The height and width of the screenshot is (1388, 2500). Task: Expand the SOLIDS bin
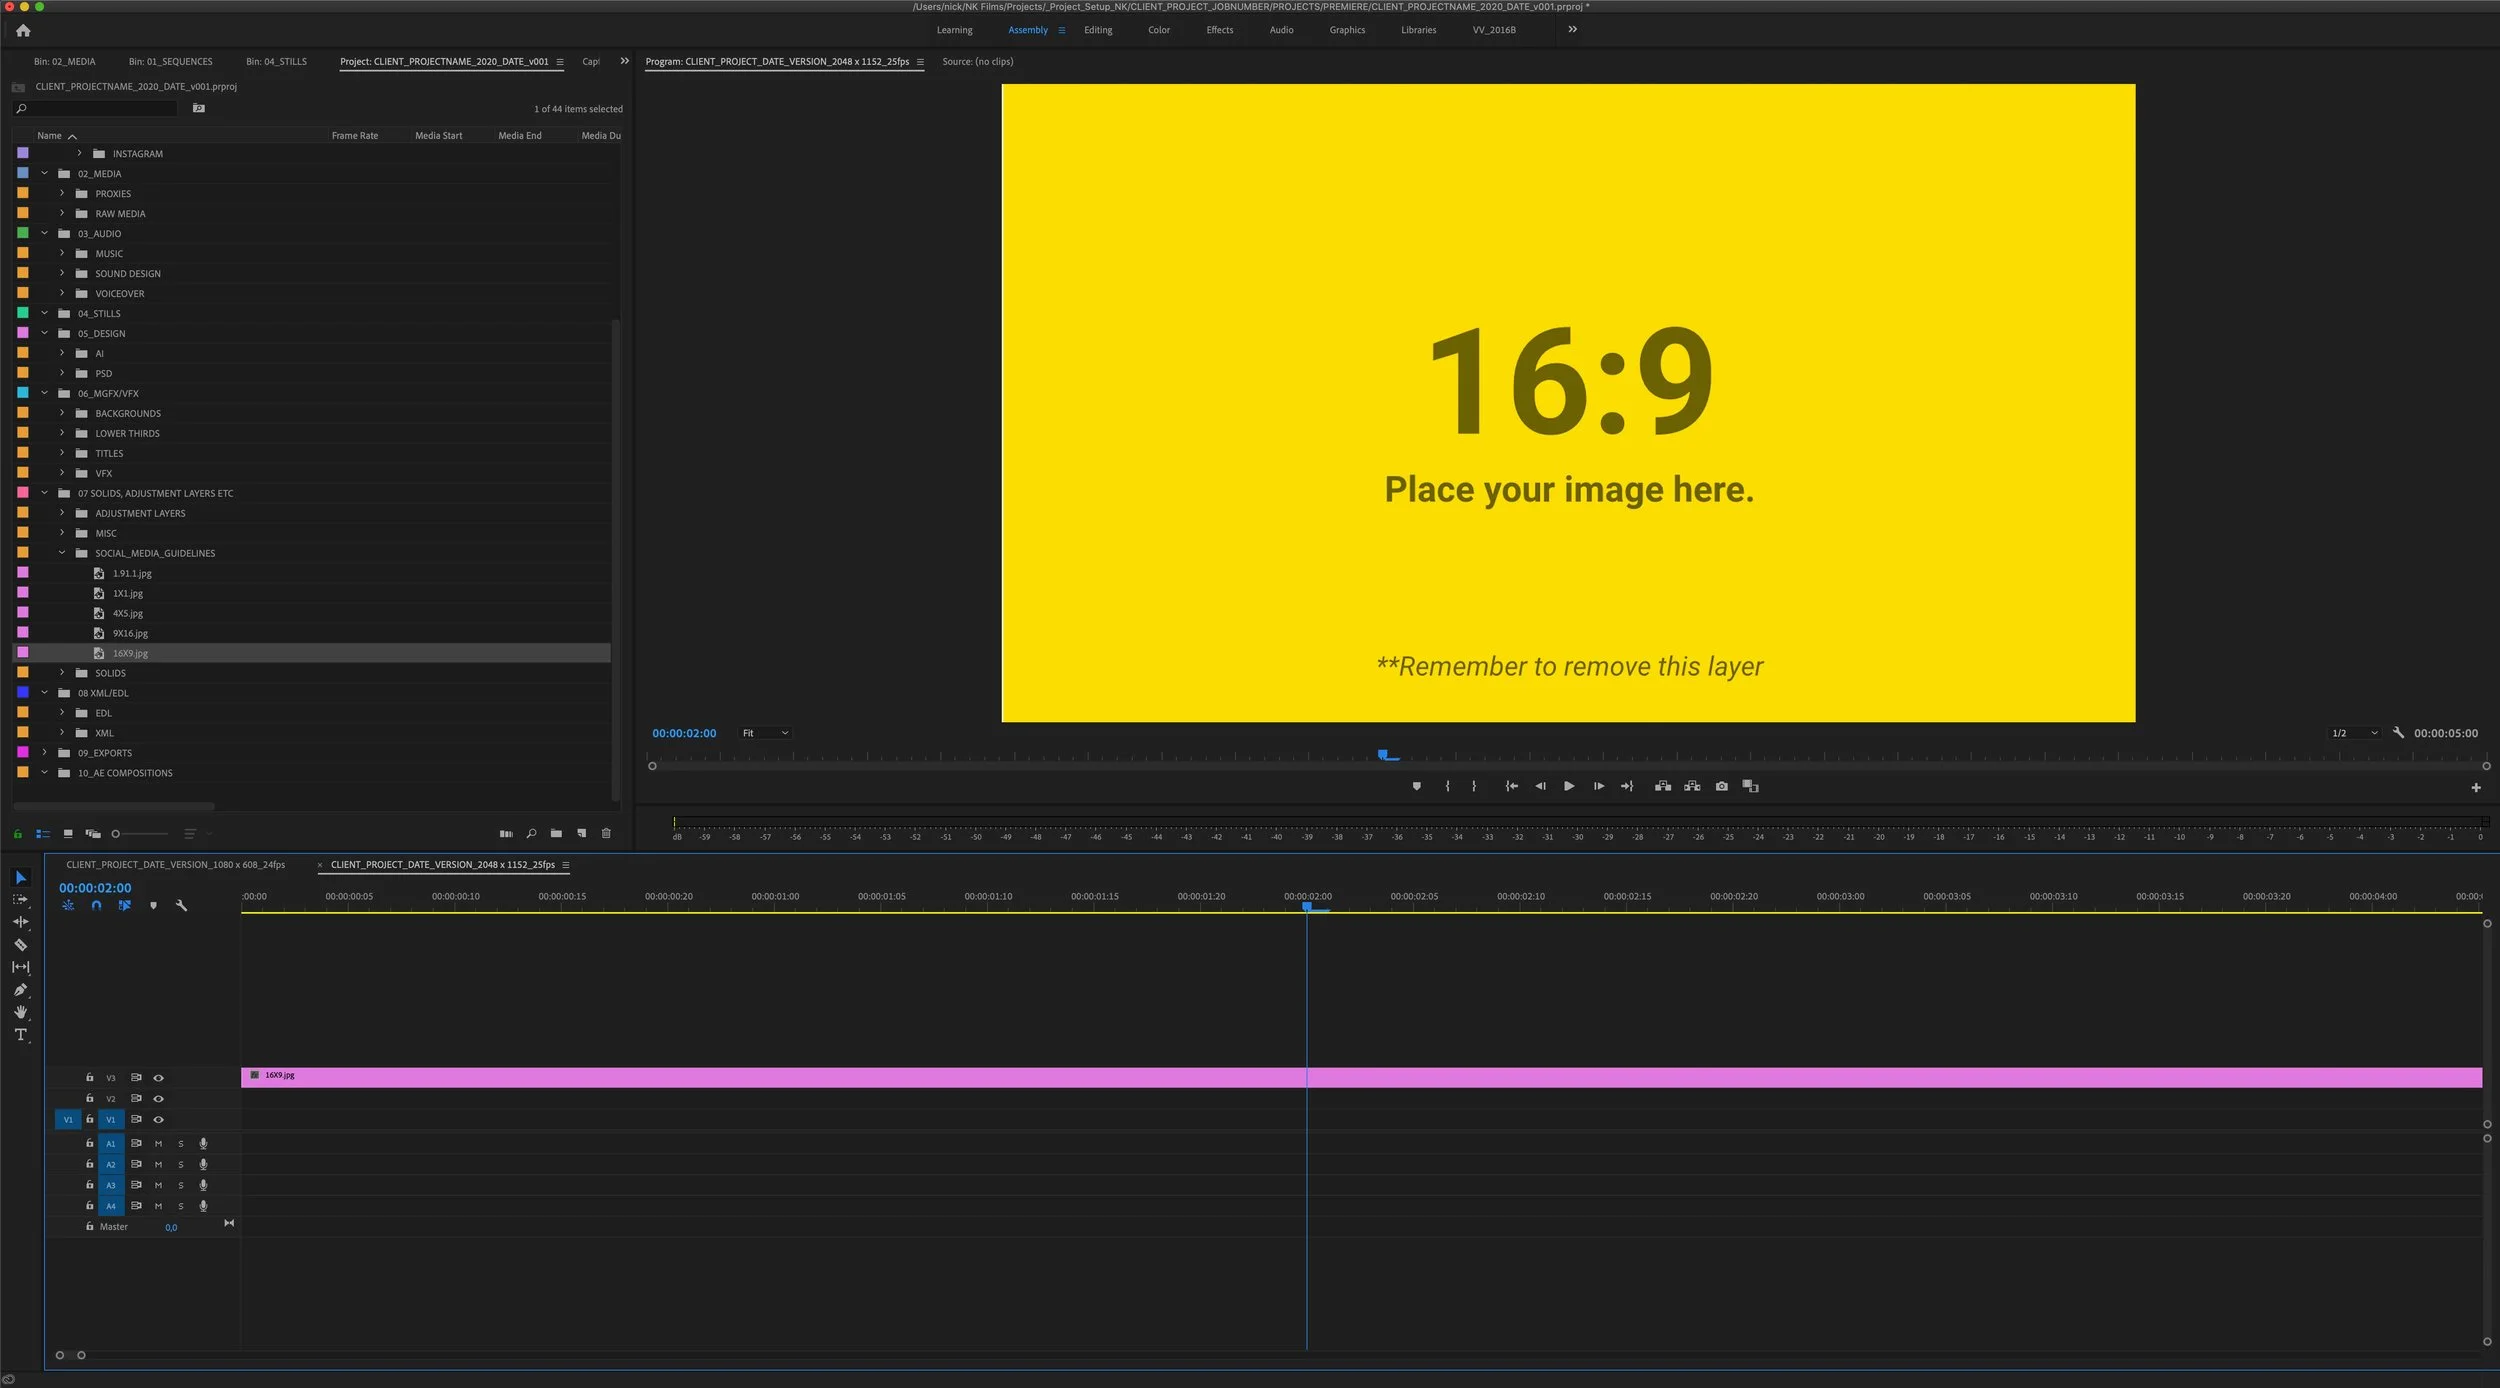[61, 672]
